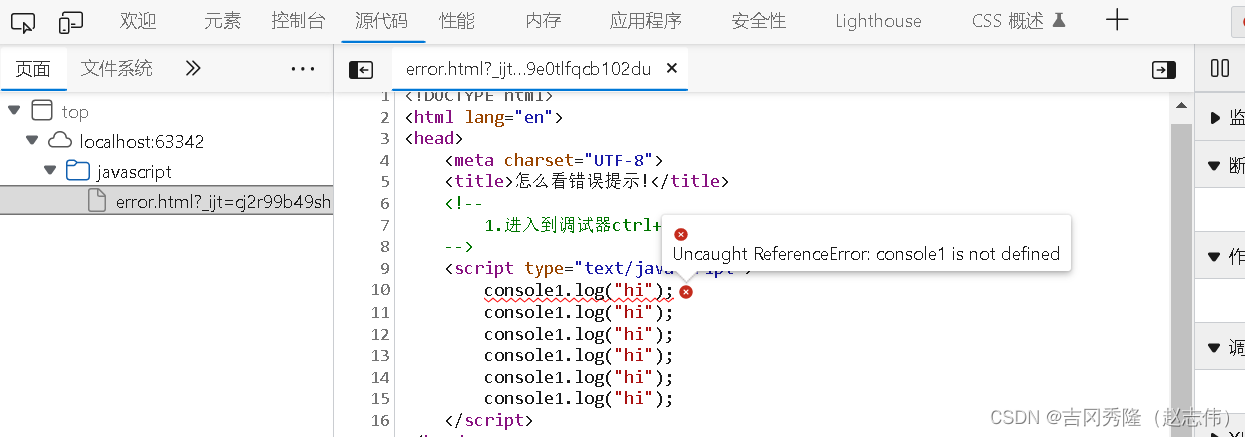
Task: Activate the inspect element picker icon
Action: [x=24, y=21]
